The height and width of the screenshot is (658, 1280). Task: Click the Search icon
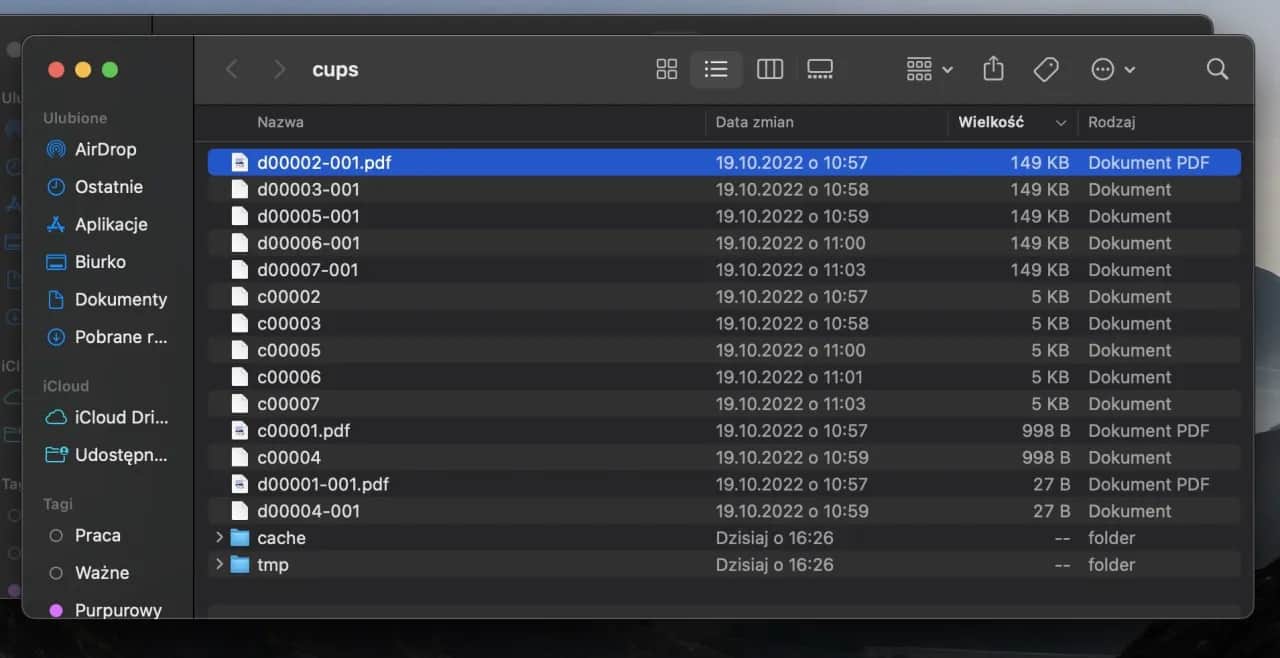point(1217,69)
